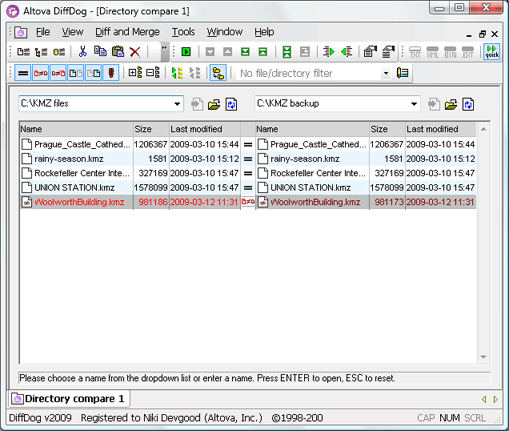Open the Diff and Merge menu
509x431 pixels.
point(127,32)
